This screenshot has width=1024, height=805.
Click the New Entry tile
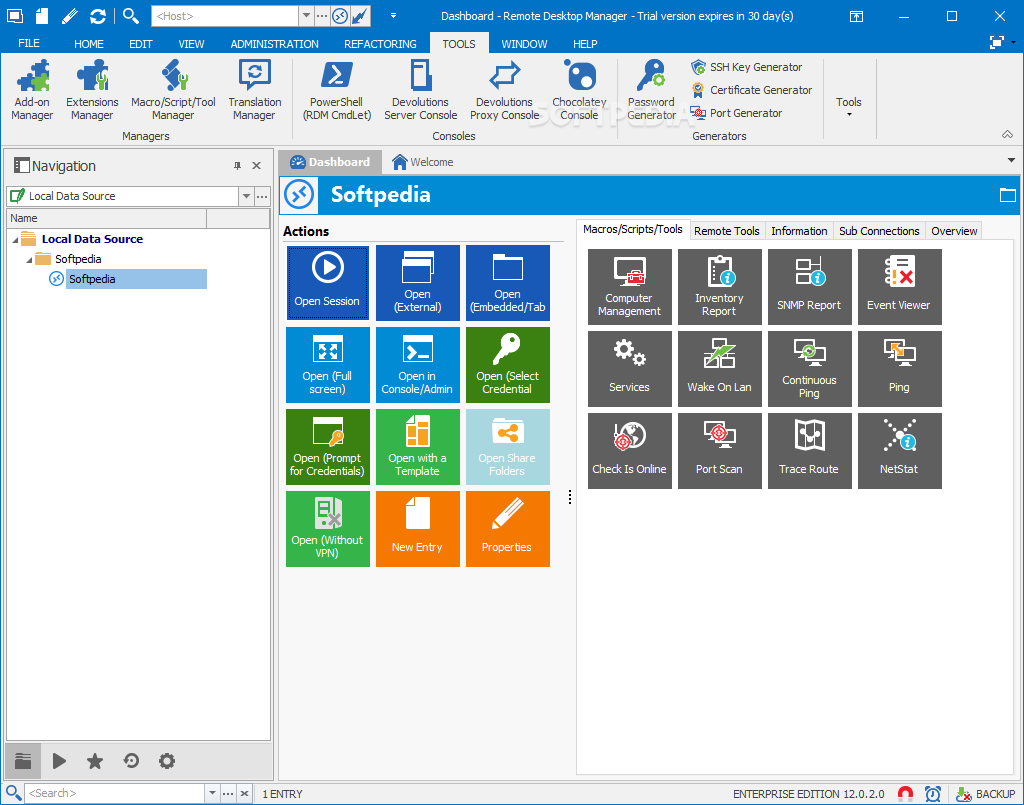coord(417,529)
